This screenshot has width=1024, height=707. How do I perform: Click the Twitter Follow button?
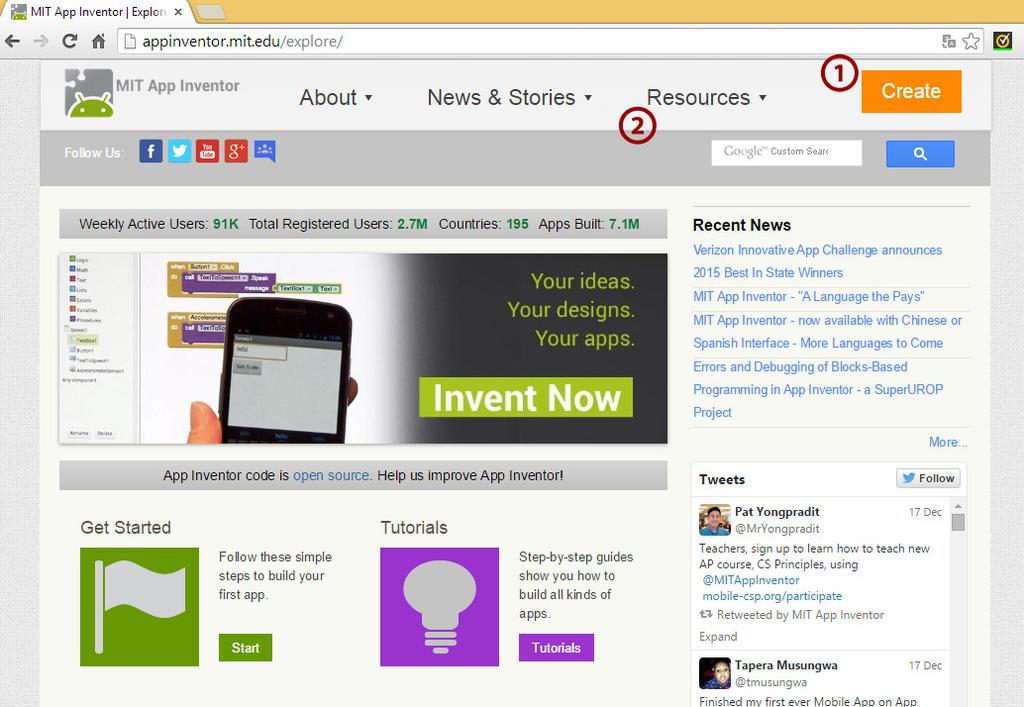(x=928, y=478)
